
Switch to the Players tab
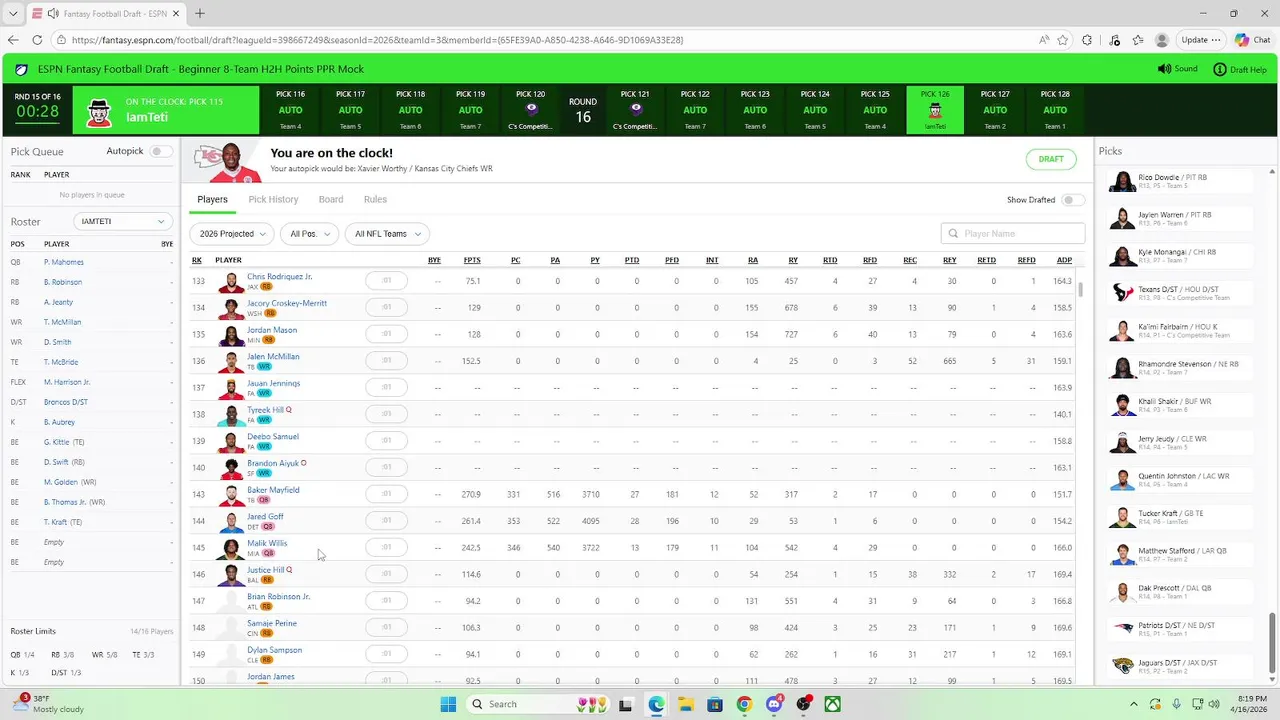212,199
